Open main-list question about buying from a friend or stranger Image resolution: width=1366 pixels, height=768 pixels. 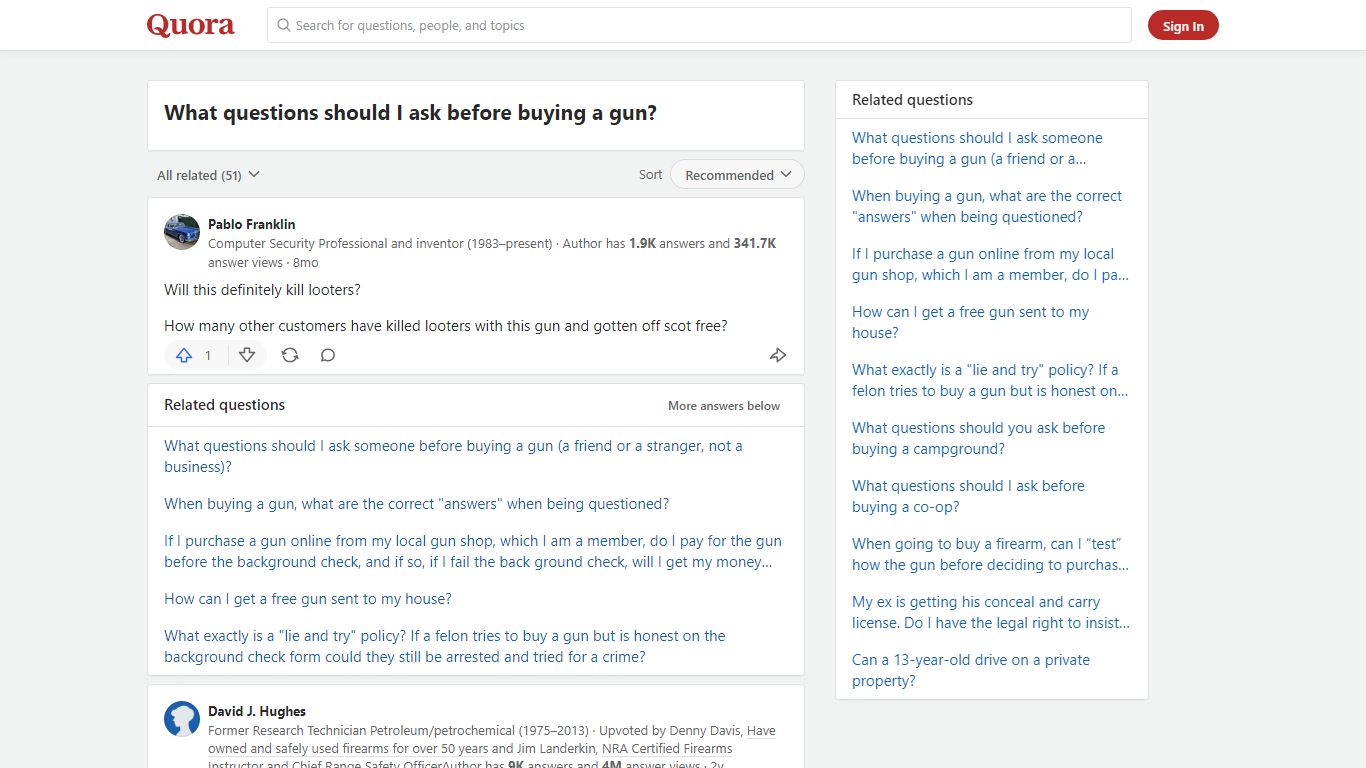453,456
